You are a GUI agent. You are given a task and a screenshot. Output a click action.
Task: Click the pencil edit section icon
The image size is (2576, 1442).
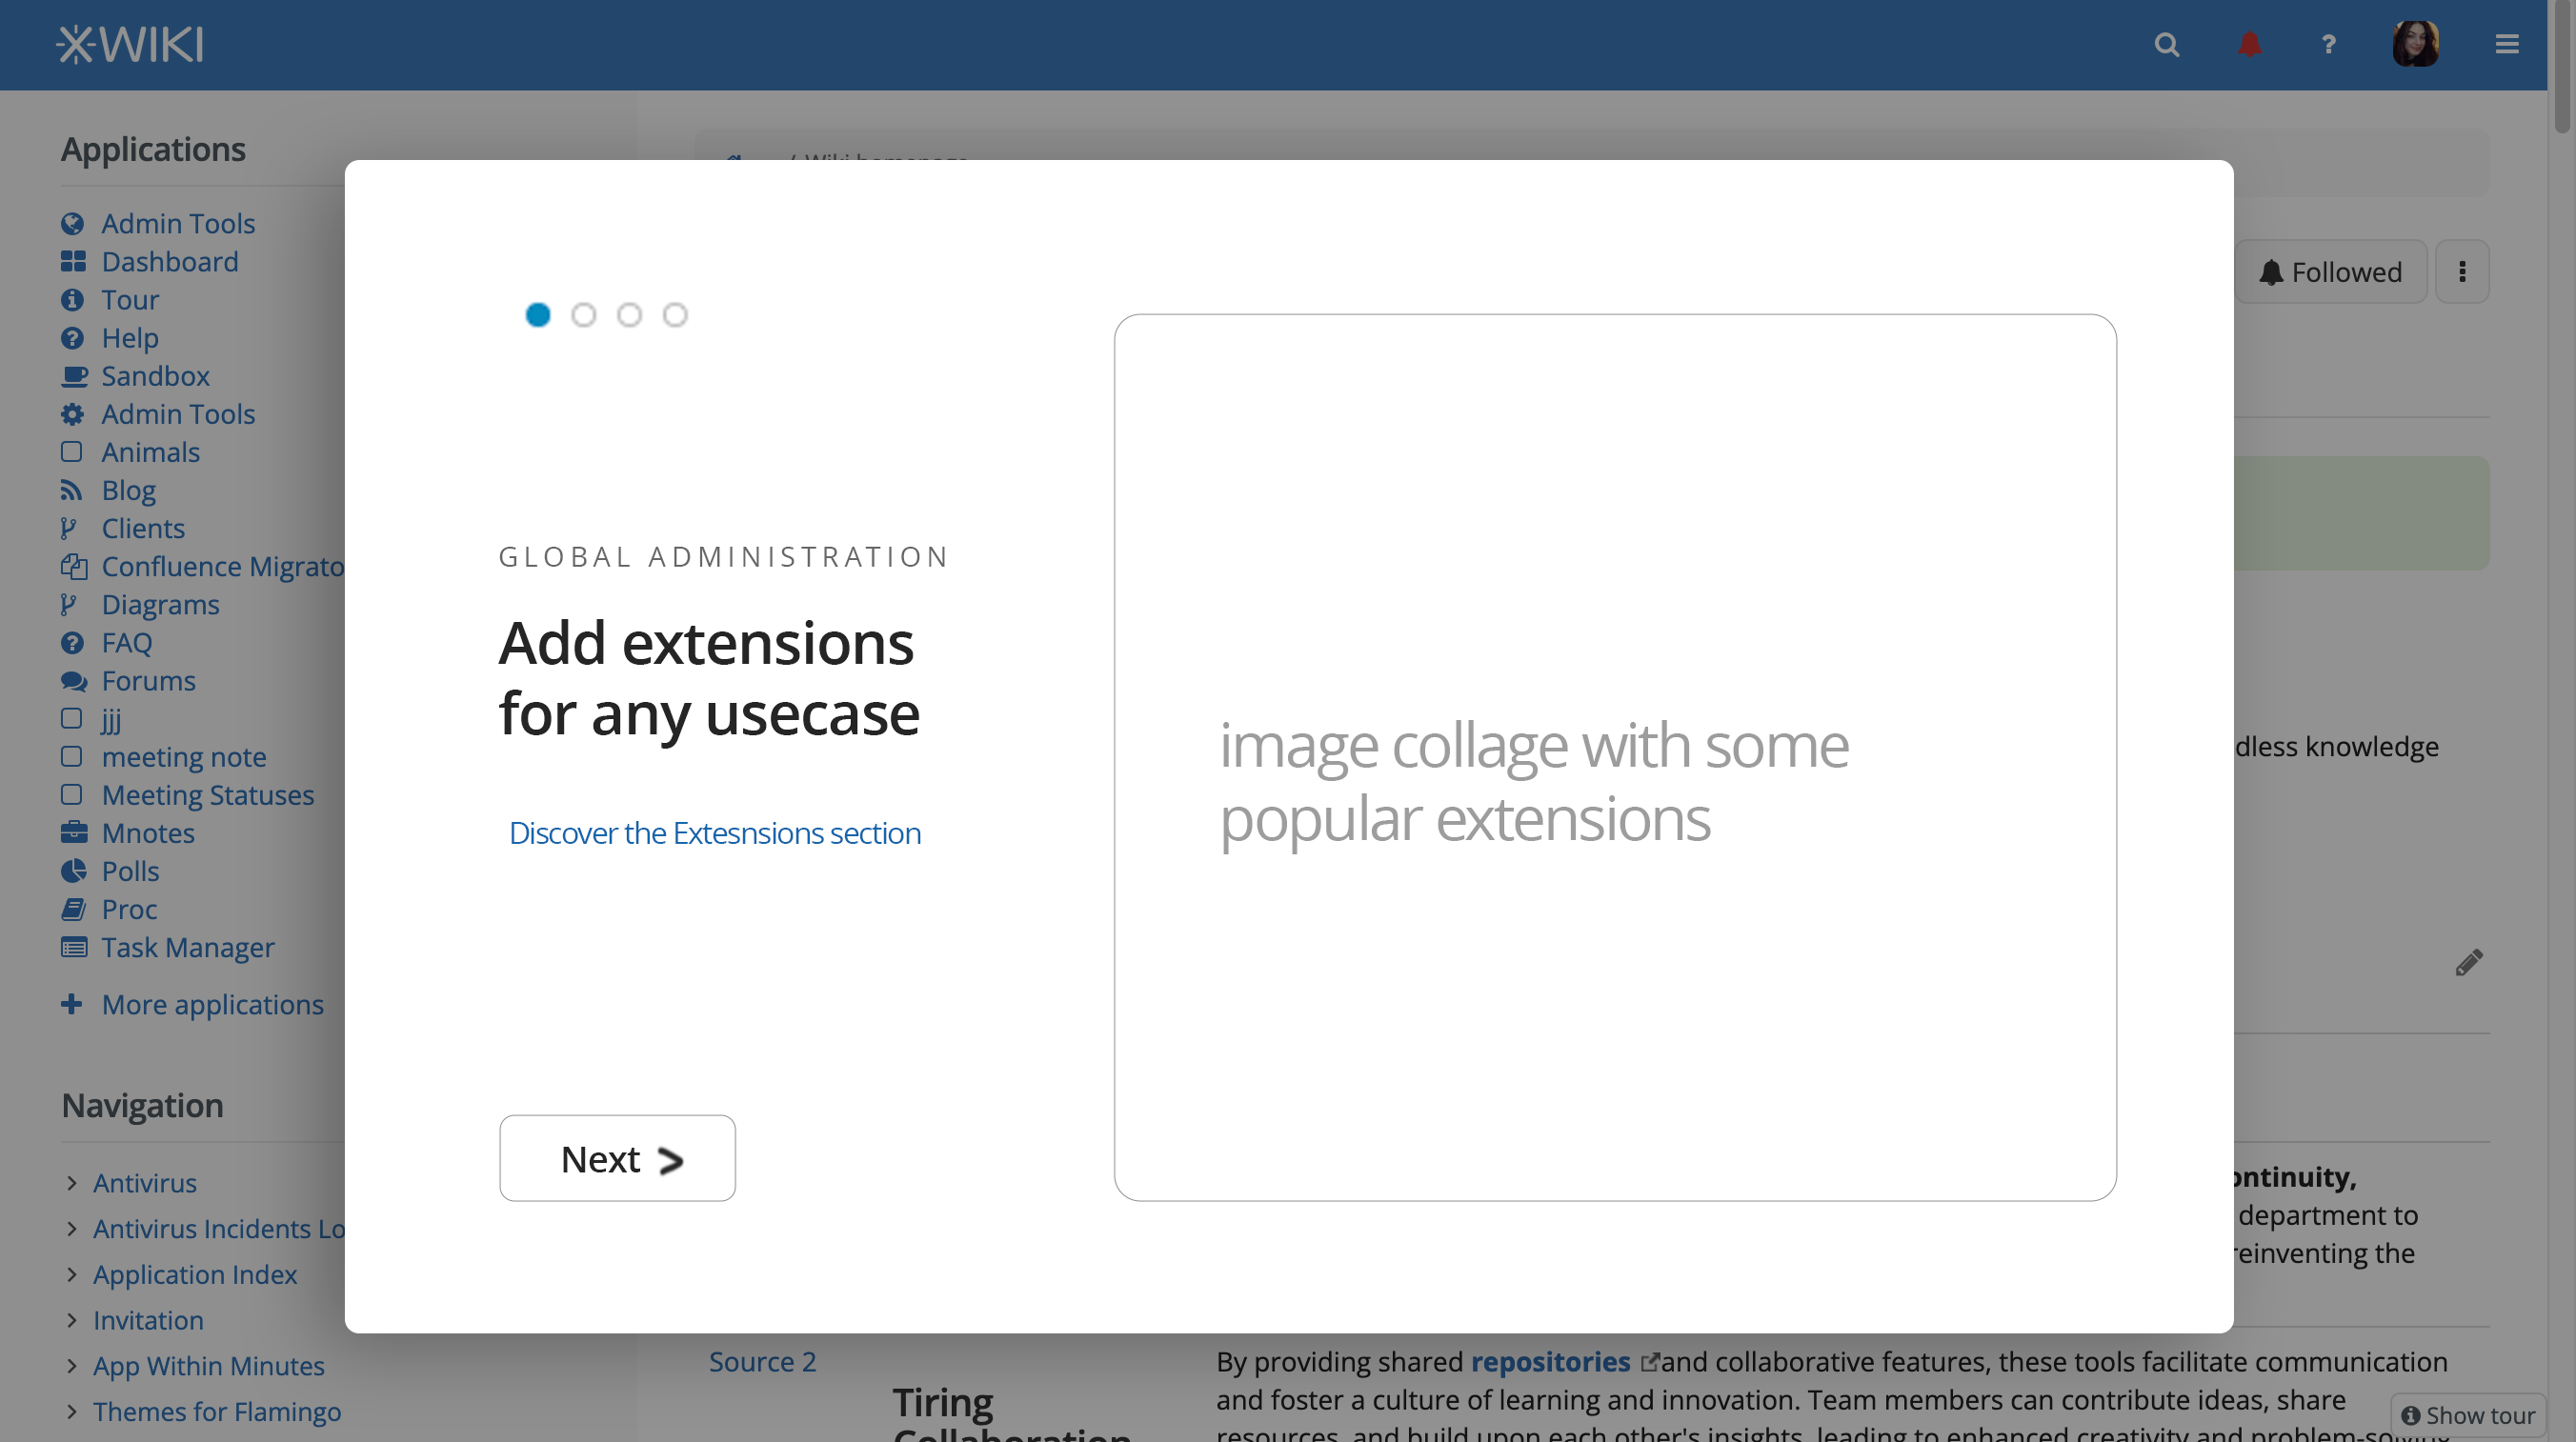(2468, 963)
